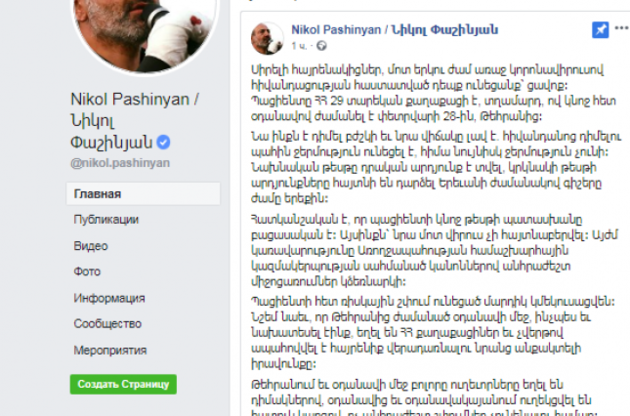This screenshot has width=630, height=416.
Task: Open the large page profile picture
Action: (x=145, y=32)
